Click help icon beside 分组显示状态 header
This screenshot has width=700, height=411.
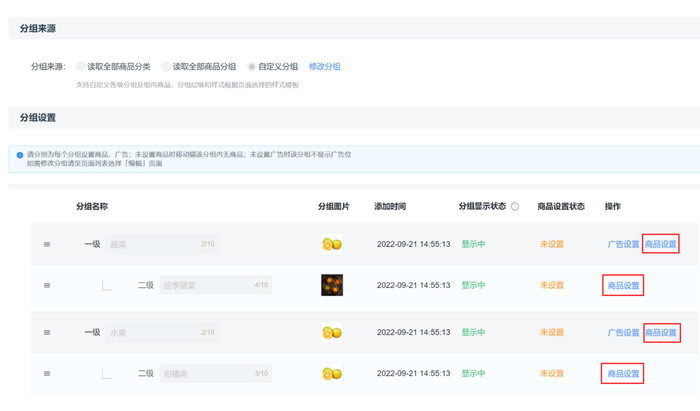(515, 206)
